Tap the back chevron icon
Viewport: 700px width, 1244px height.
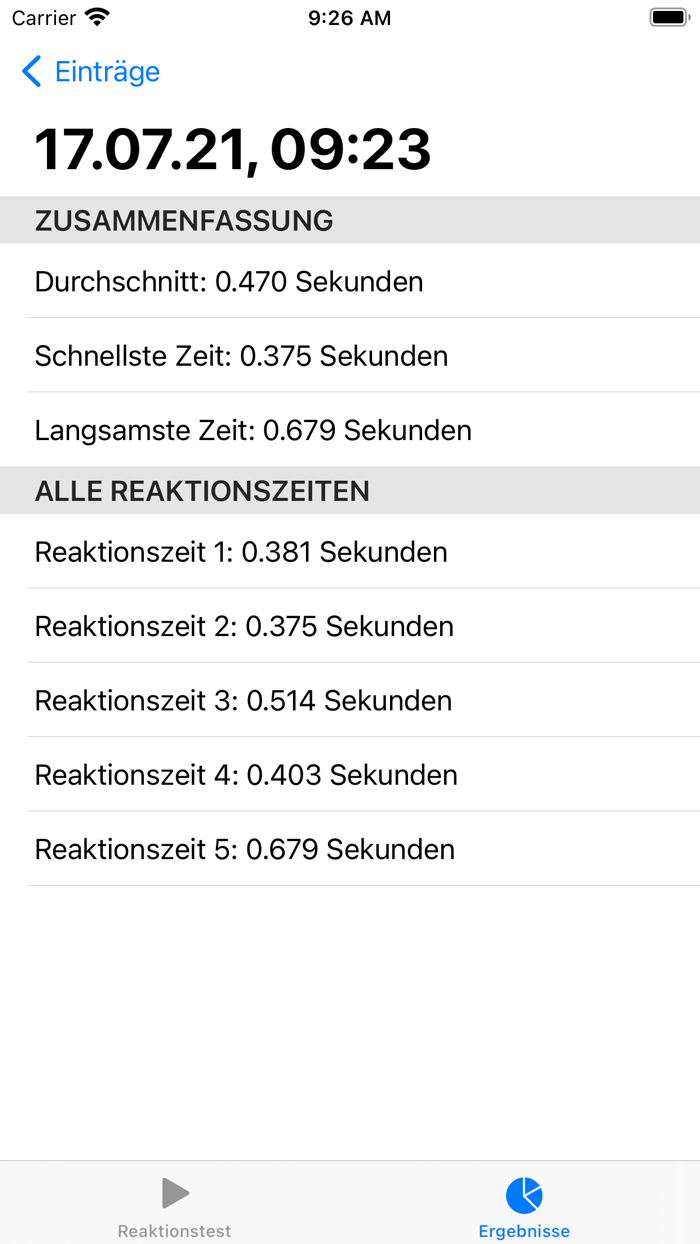point(32,72)
